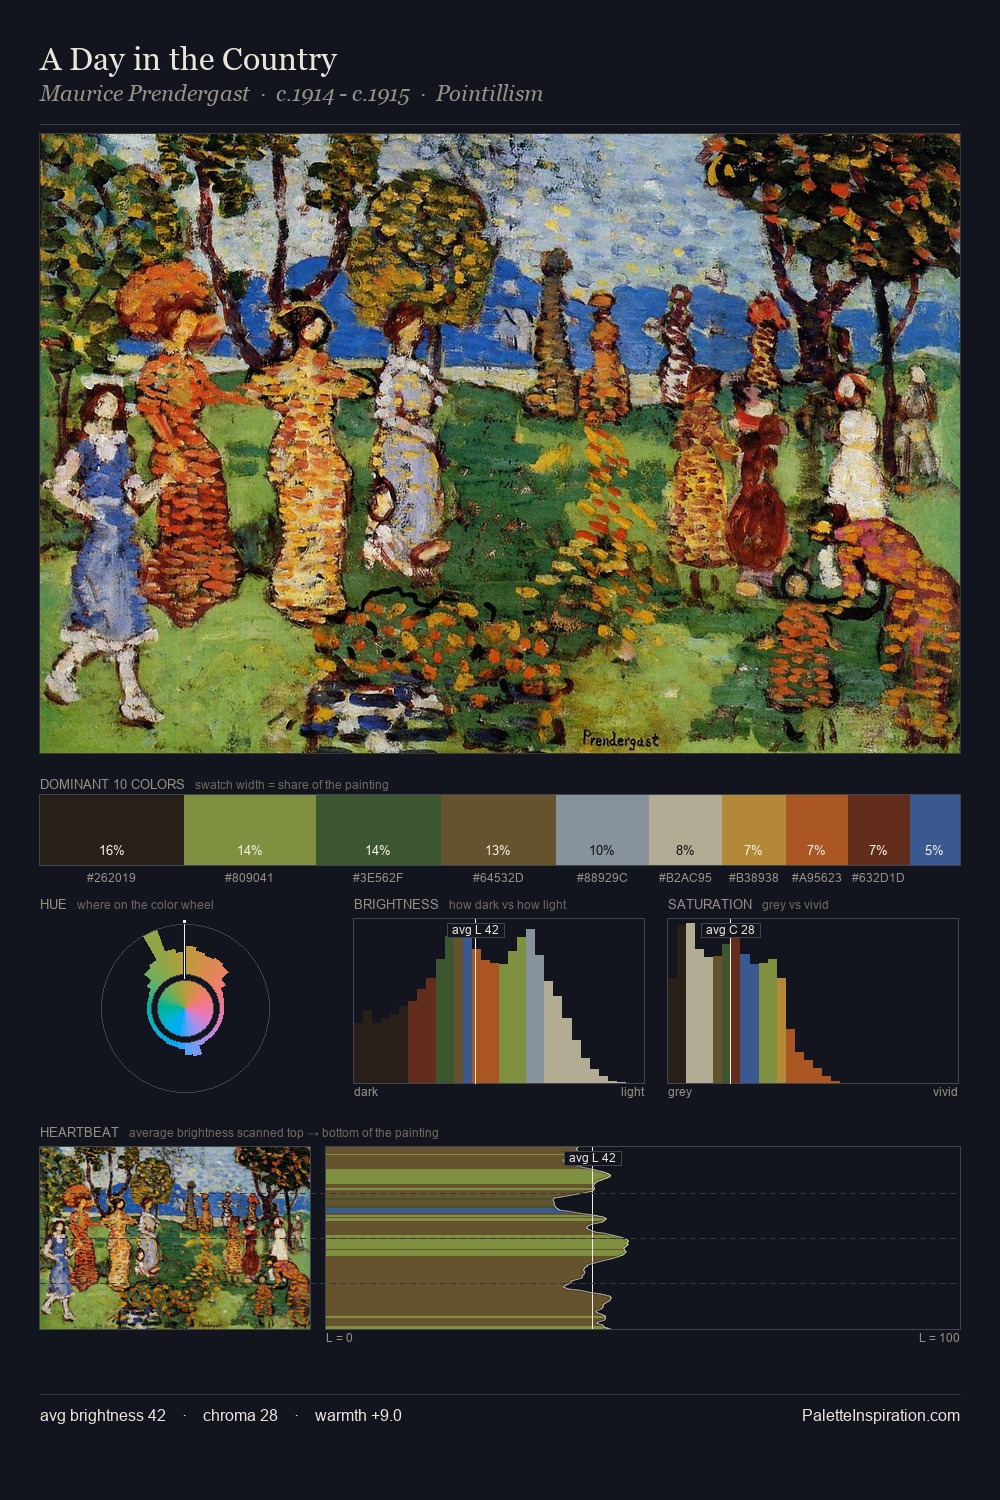This screenshot has height=1500, width=1000.
Task: Click the SATURATION section heading
Action: pyautogui.click(x=710, y=904)
